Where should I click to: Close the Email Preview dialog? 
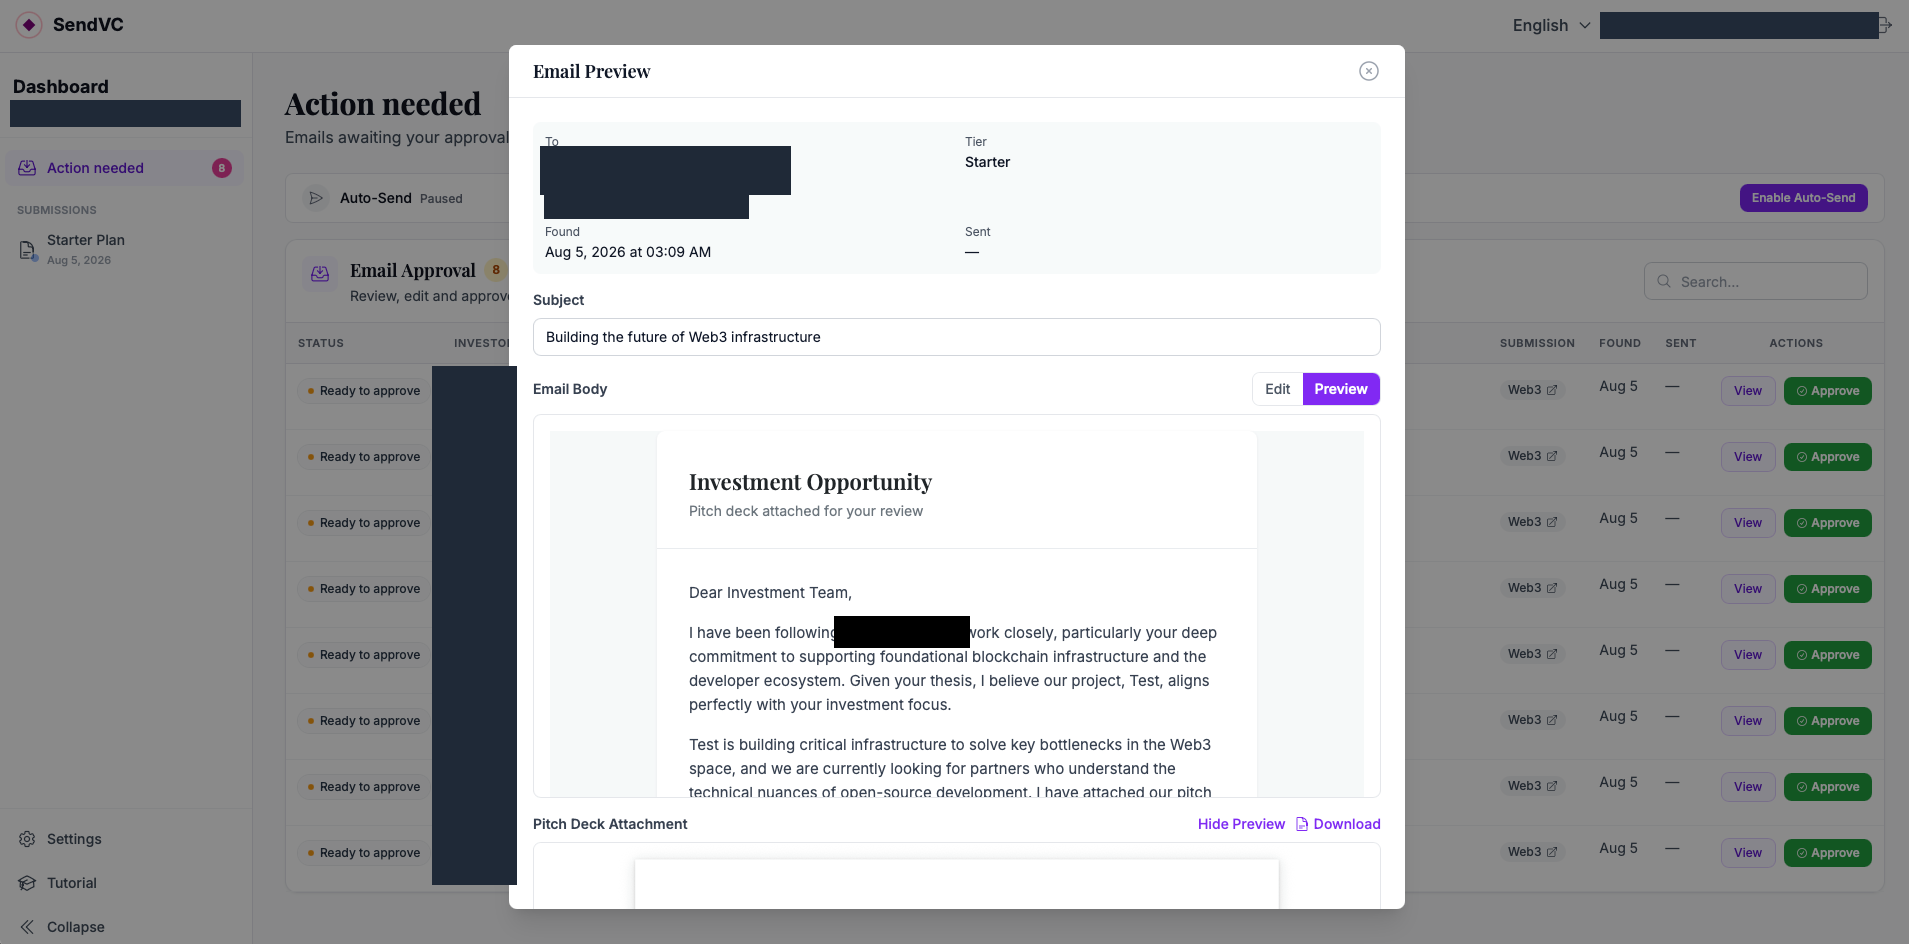click(1369, 71)
